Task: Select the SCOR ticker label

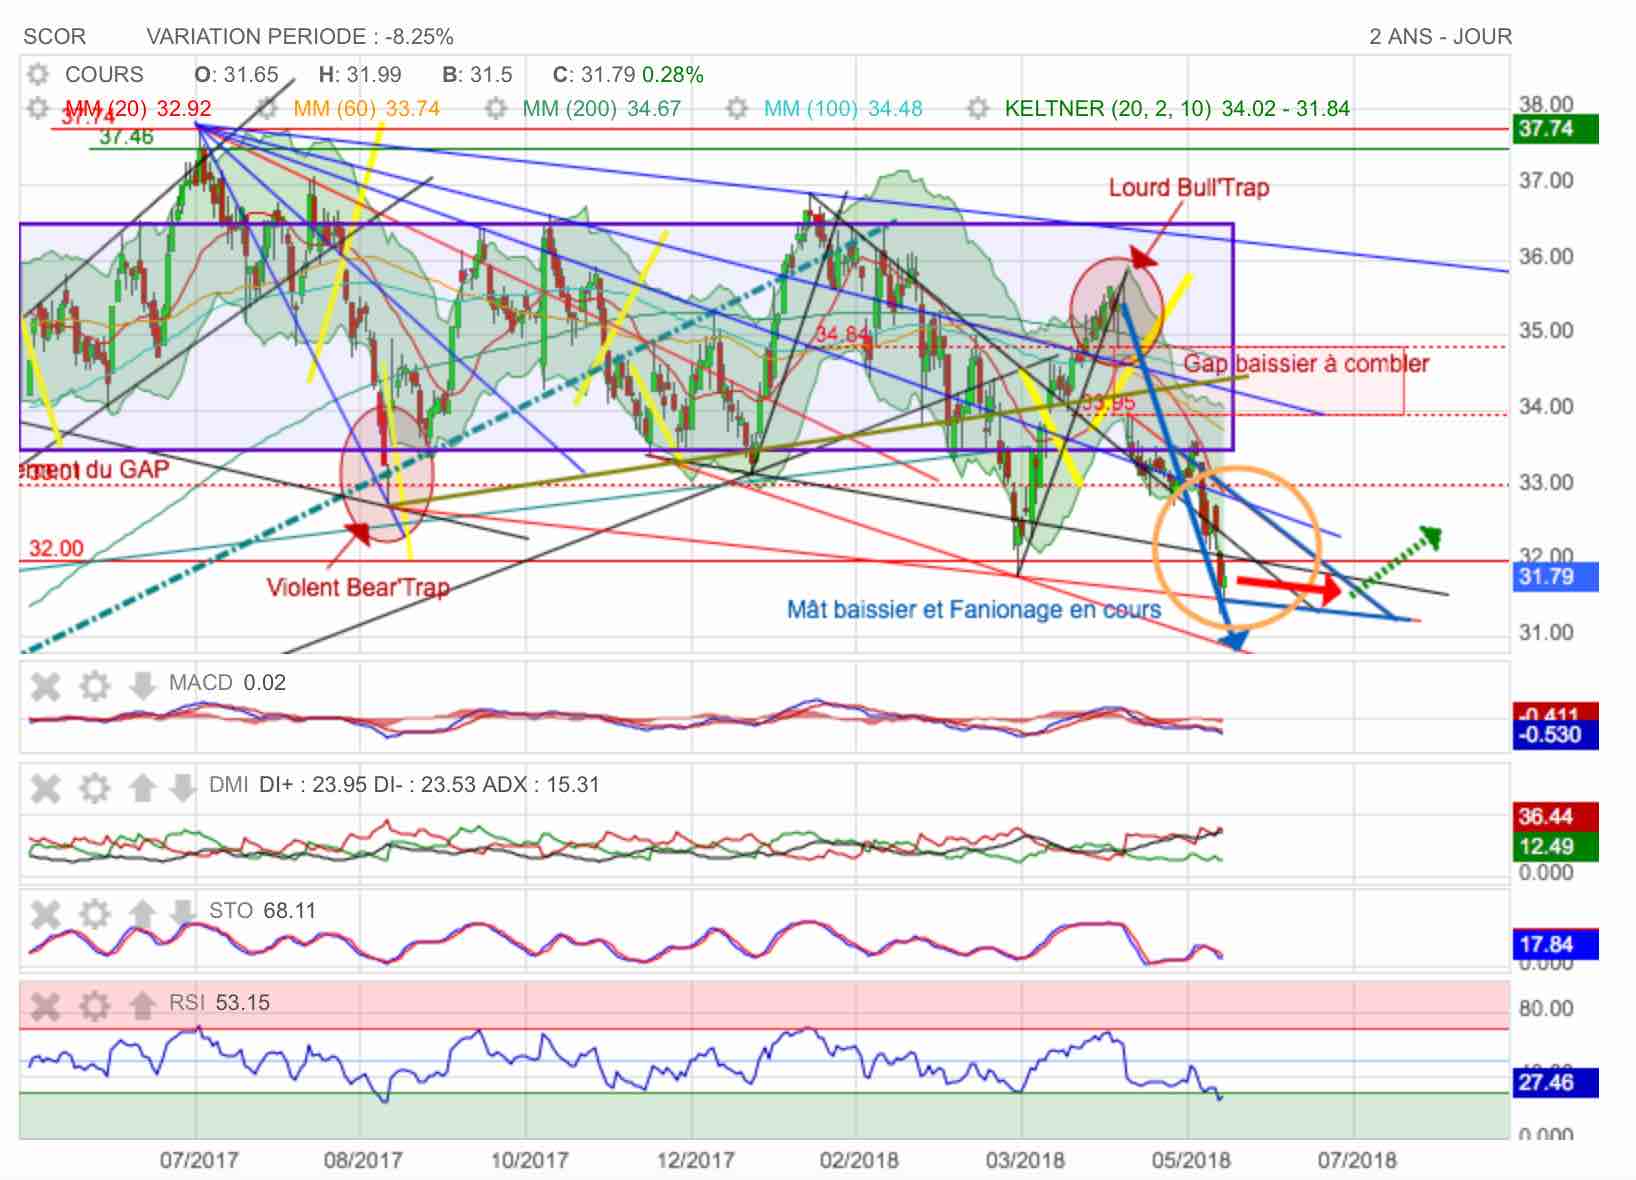Action: pyautogui.click(x=54, y=37)
